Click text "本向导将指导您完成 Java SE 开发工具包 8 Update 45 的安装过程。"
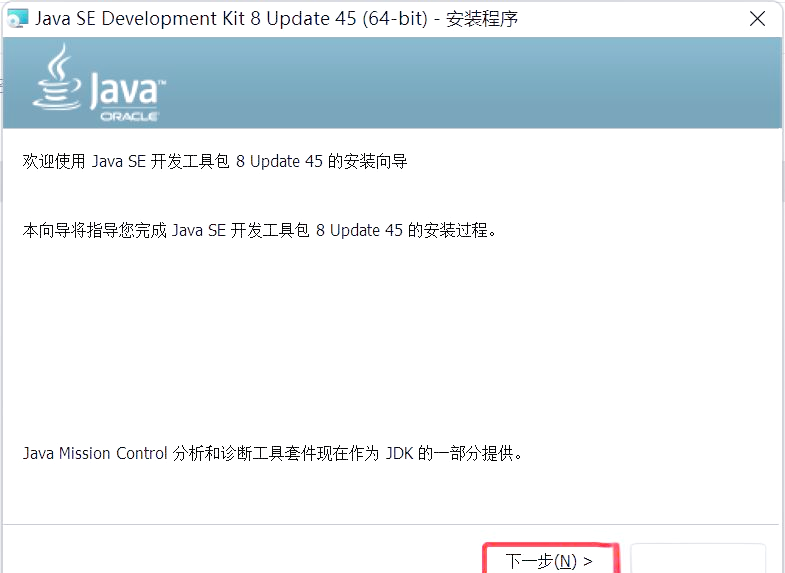Viewport: 785px width, 573px height. pos(260,230)
